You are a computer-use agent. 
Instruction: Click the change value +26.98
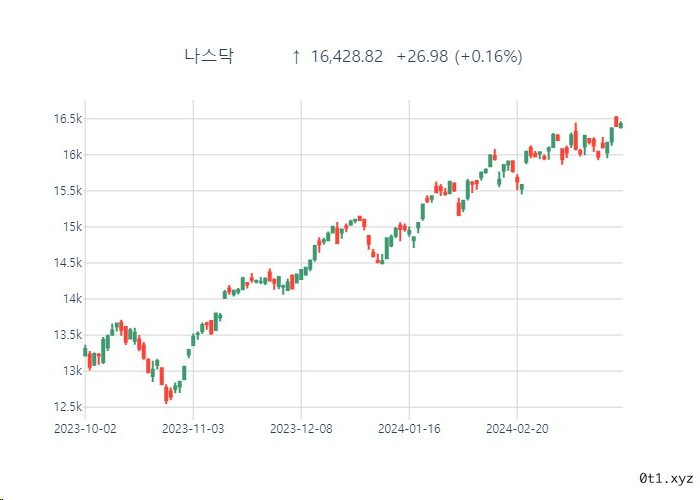[x=422, y=57]
